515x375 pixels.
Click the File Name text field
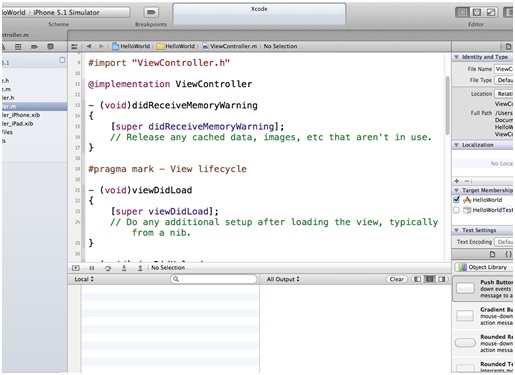point(504,69)
